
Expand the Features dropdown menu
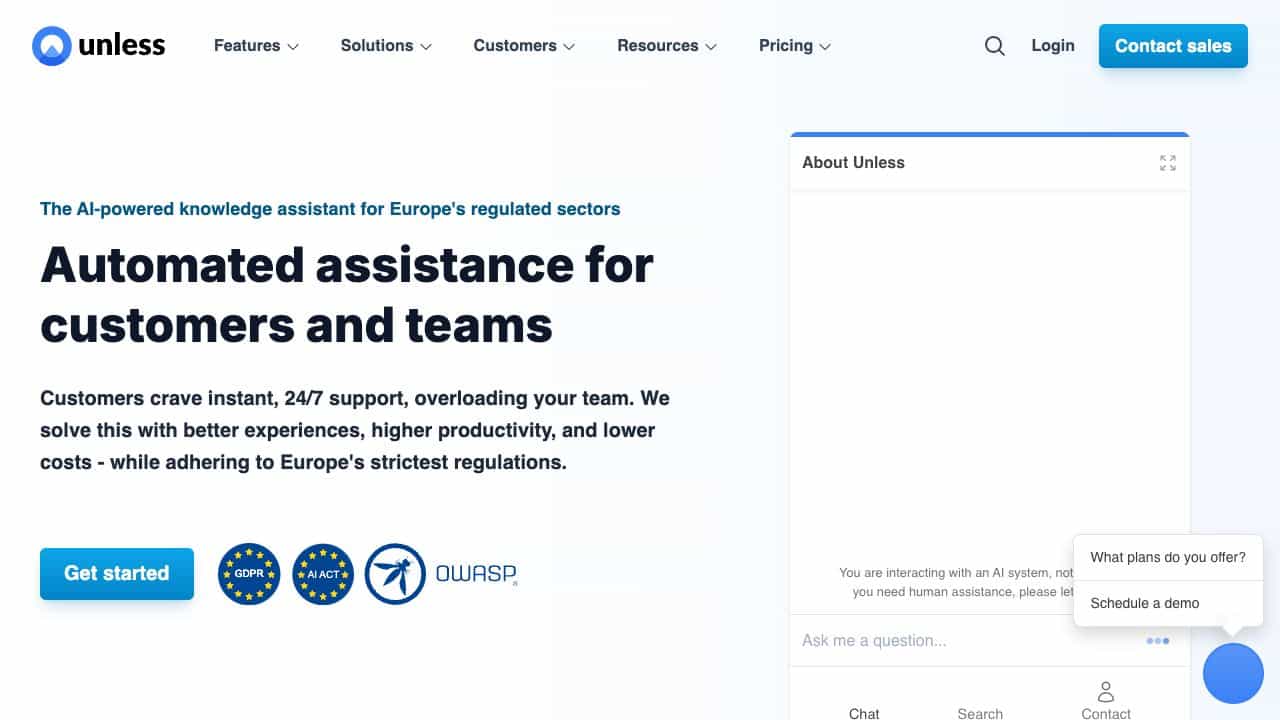[256, 46]
